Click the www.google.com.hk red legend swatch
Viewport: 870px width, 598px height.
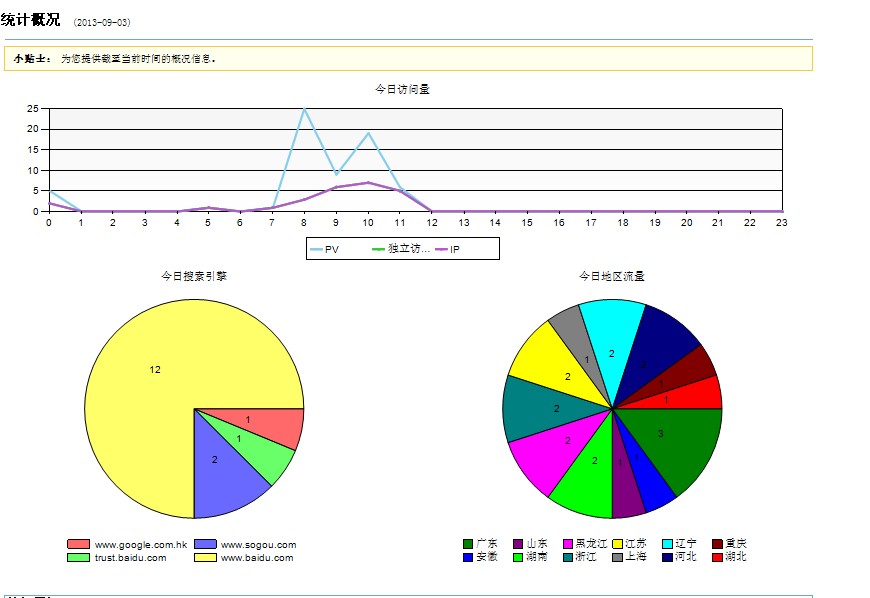click(x=78, y=544)
